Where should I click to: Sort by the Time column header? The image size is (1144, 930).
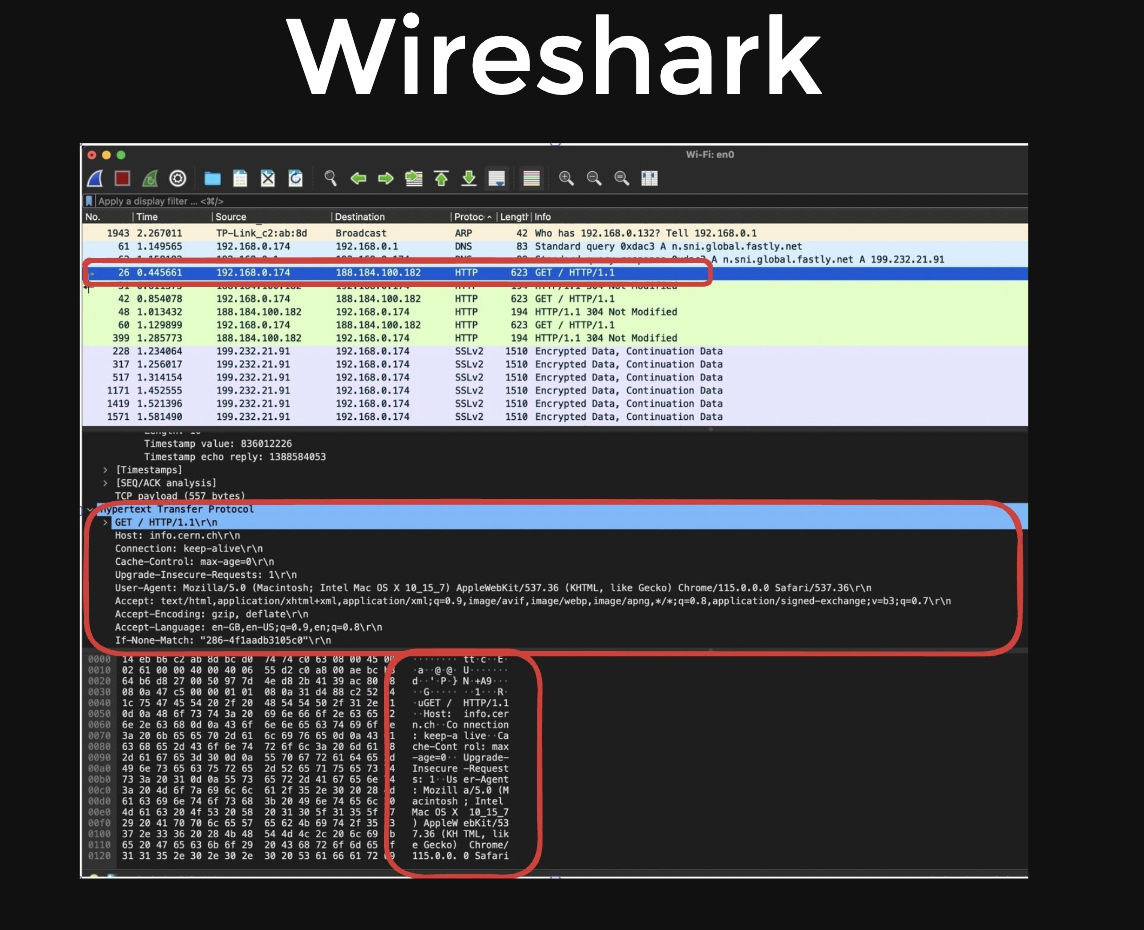click(x=172, y=217)
